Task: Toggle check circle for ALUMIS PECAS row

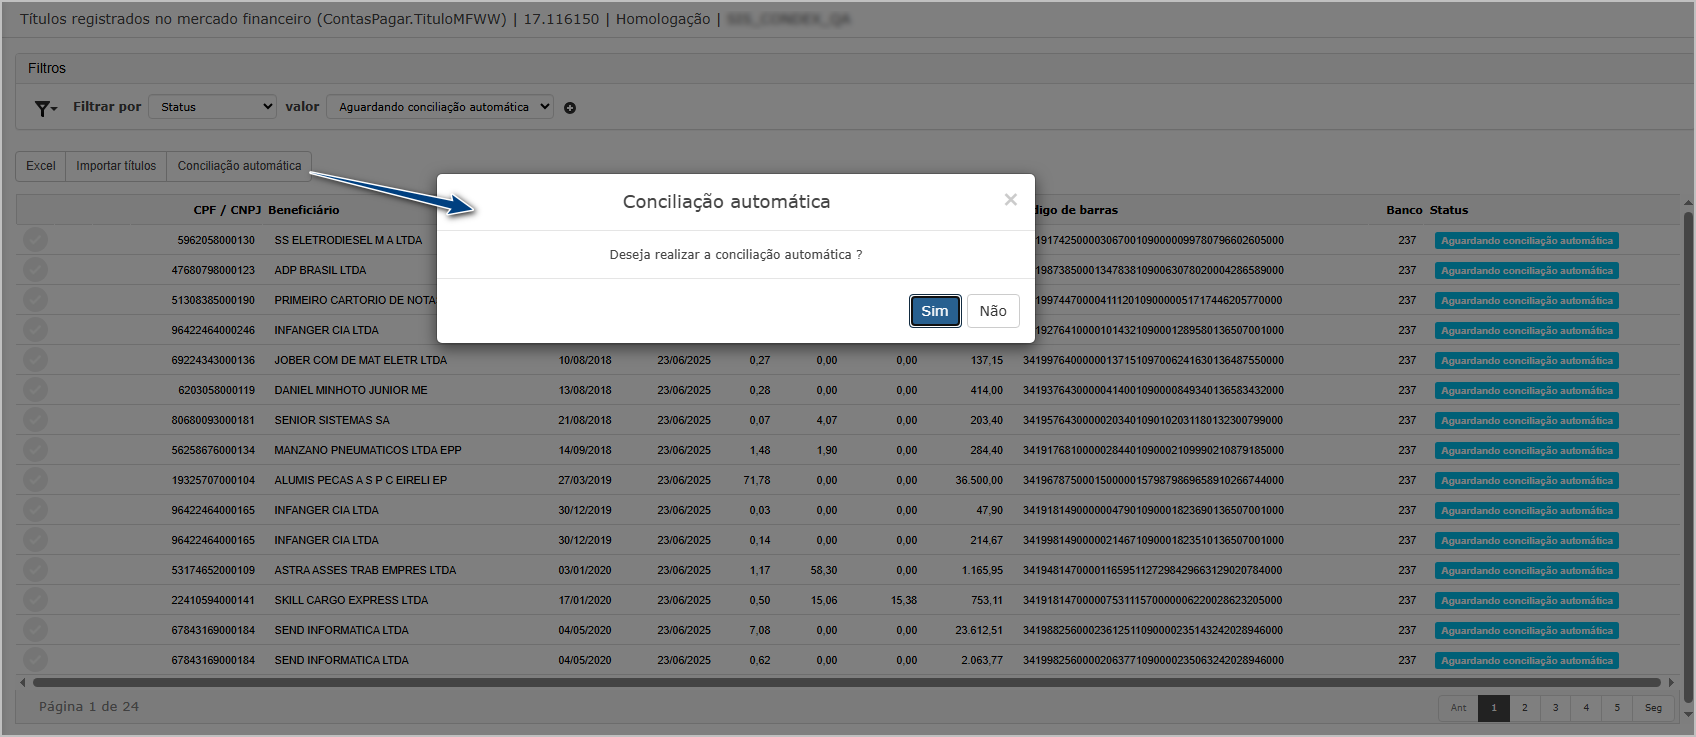Action: click(x=35, y=480)
